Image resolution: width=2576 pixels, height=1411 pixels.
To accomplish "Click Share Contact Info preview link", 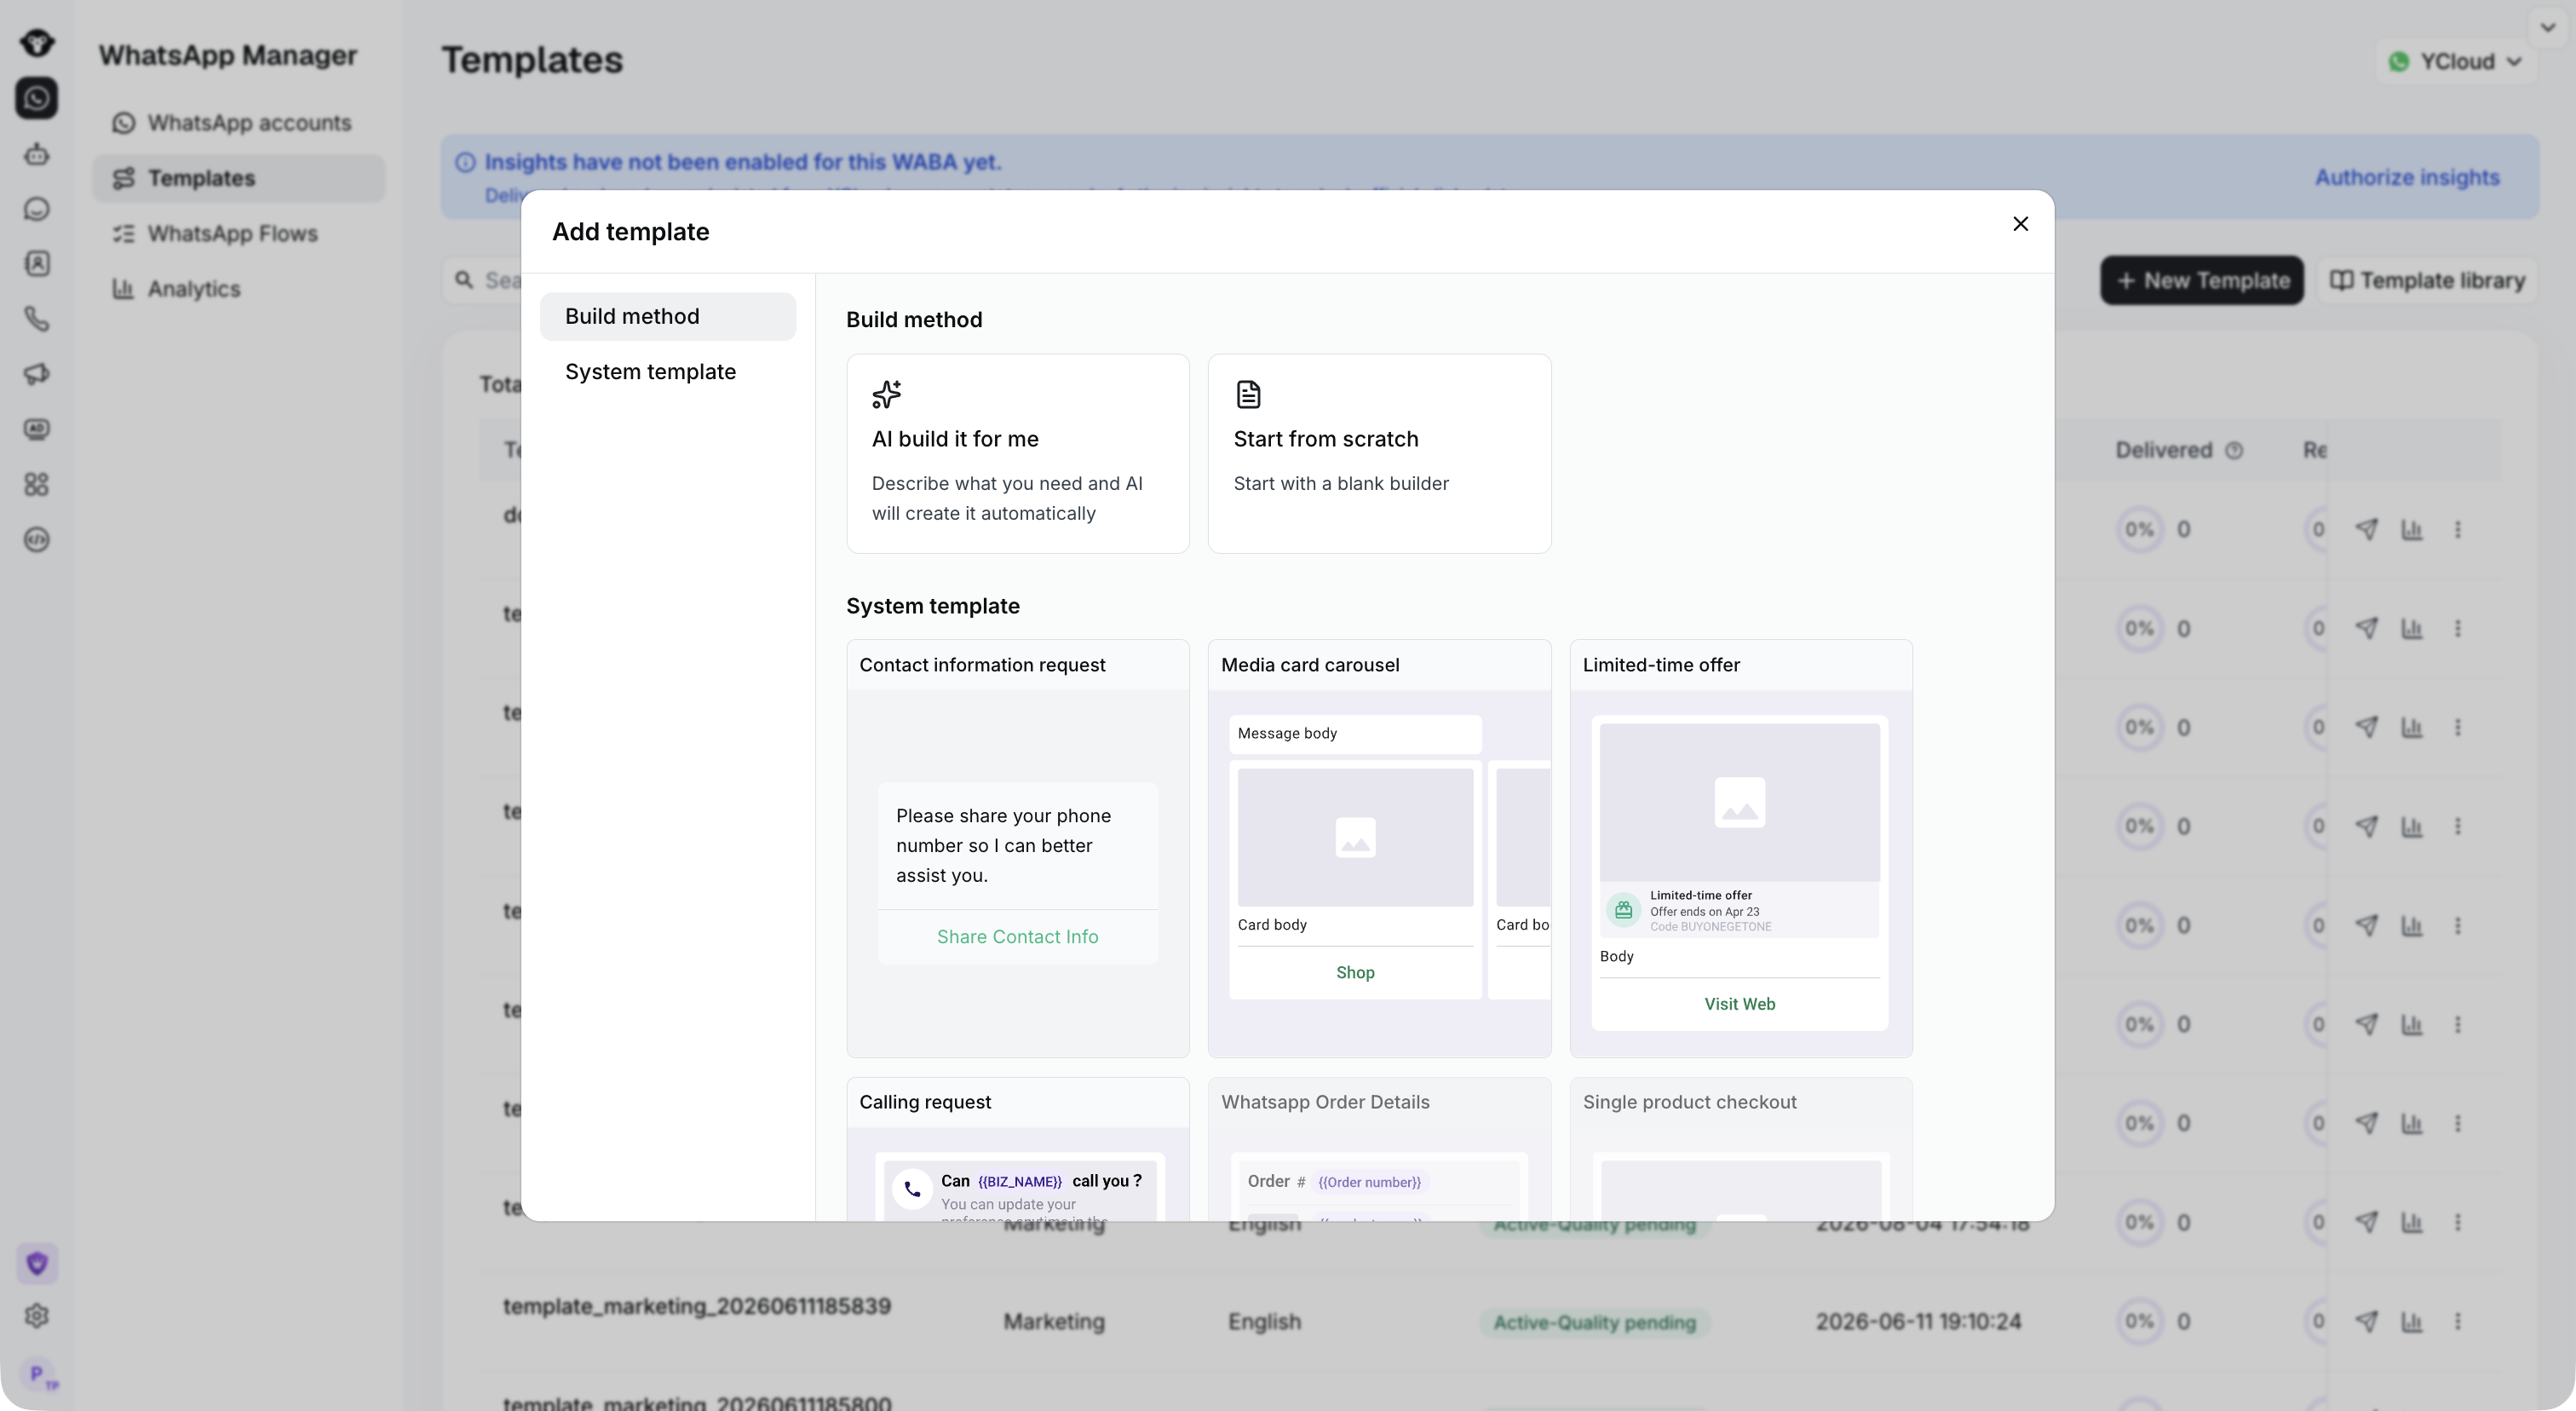I will coord(1018,937).
